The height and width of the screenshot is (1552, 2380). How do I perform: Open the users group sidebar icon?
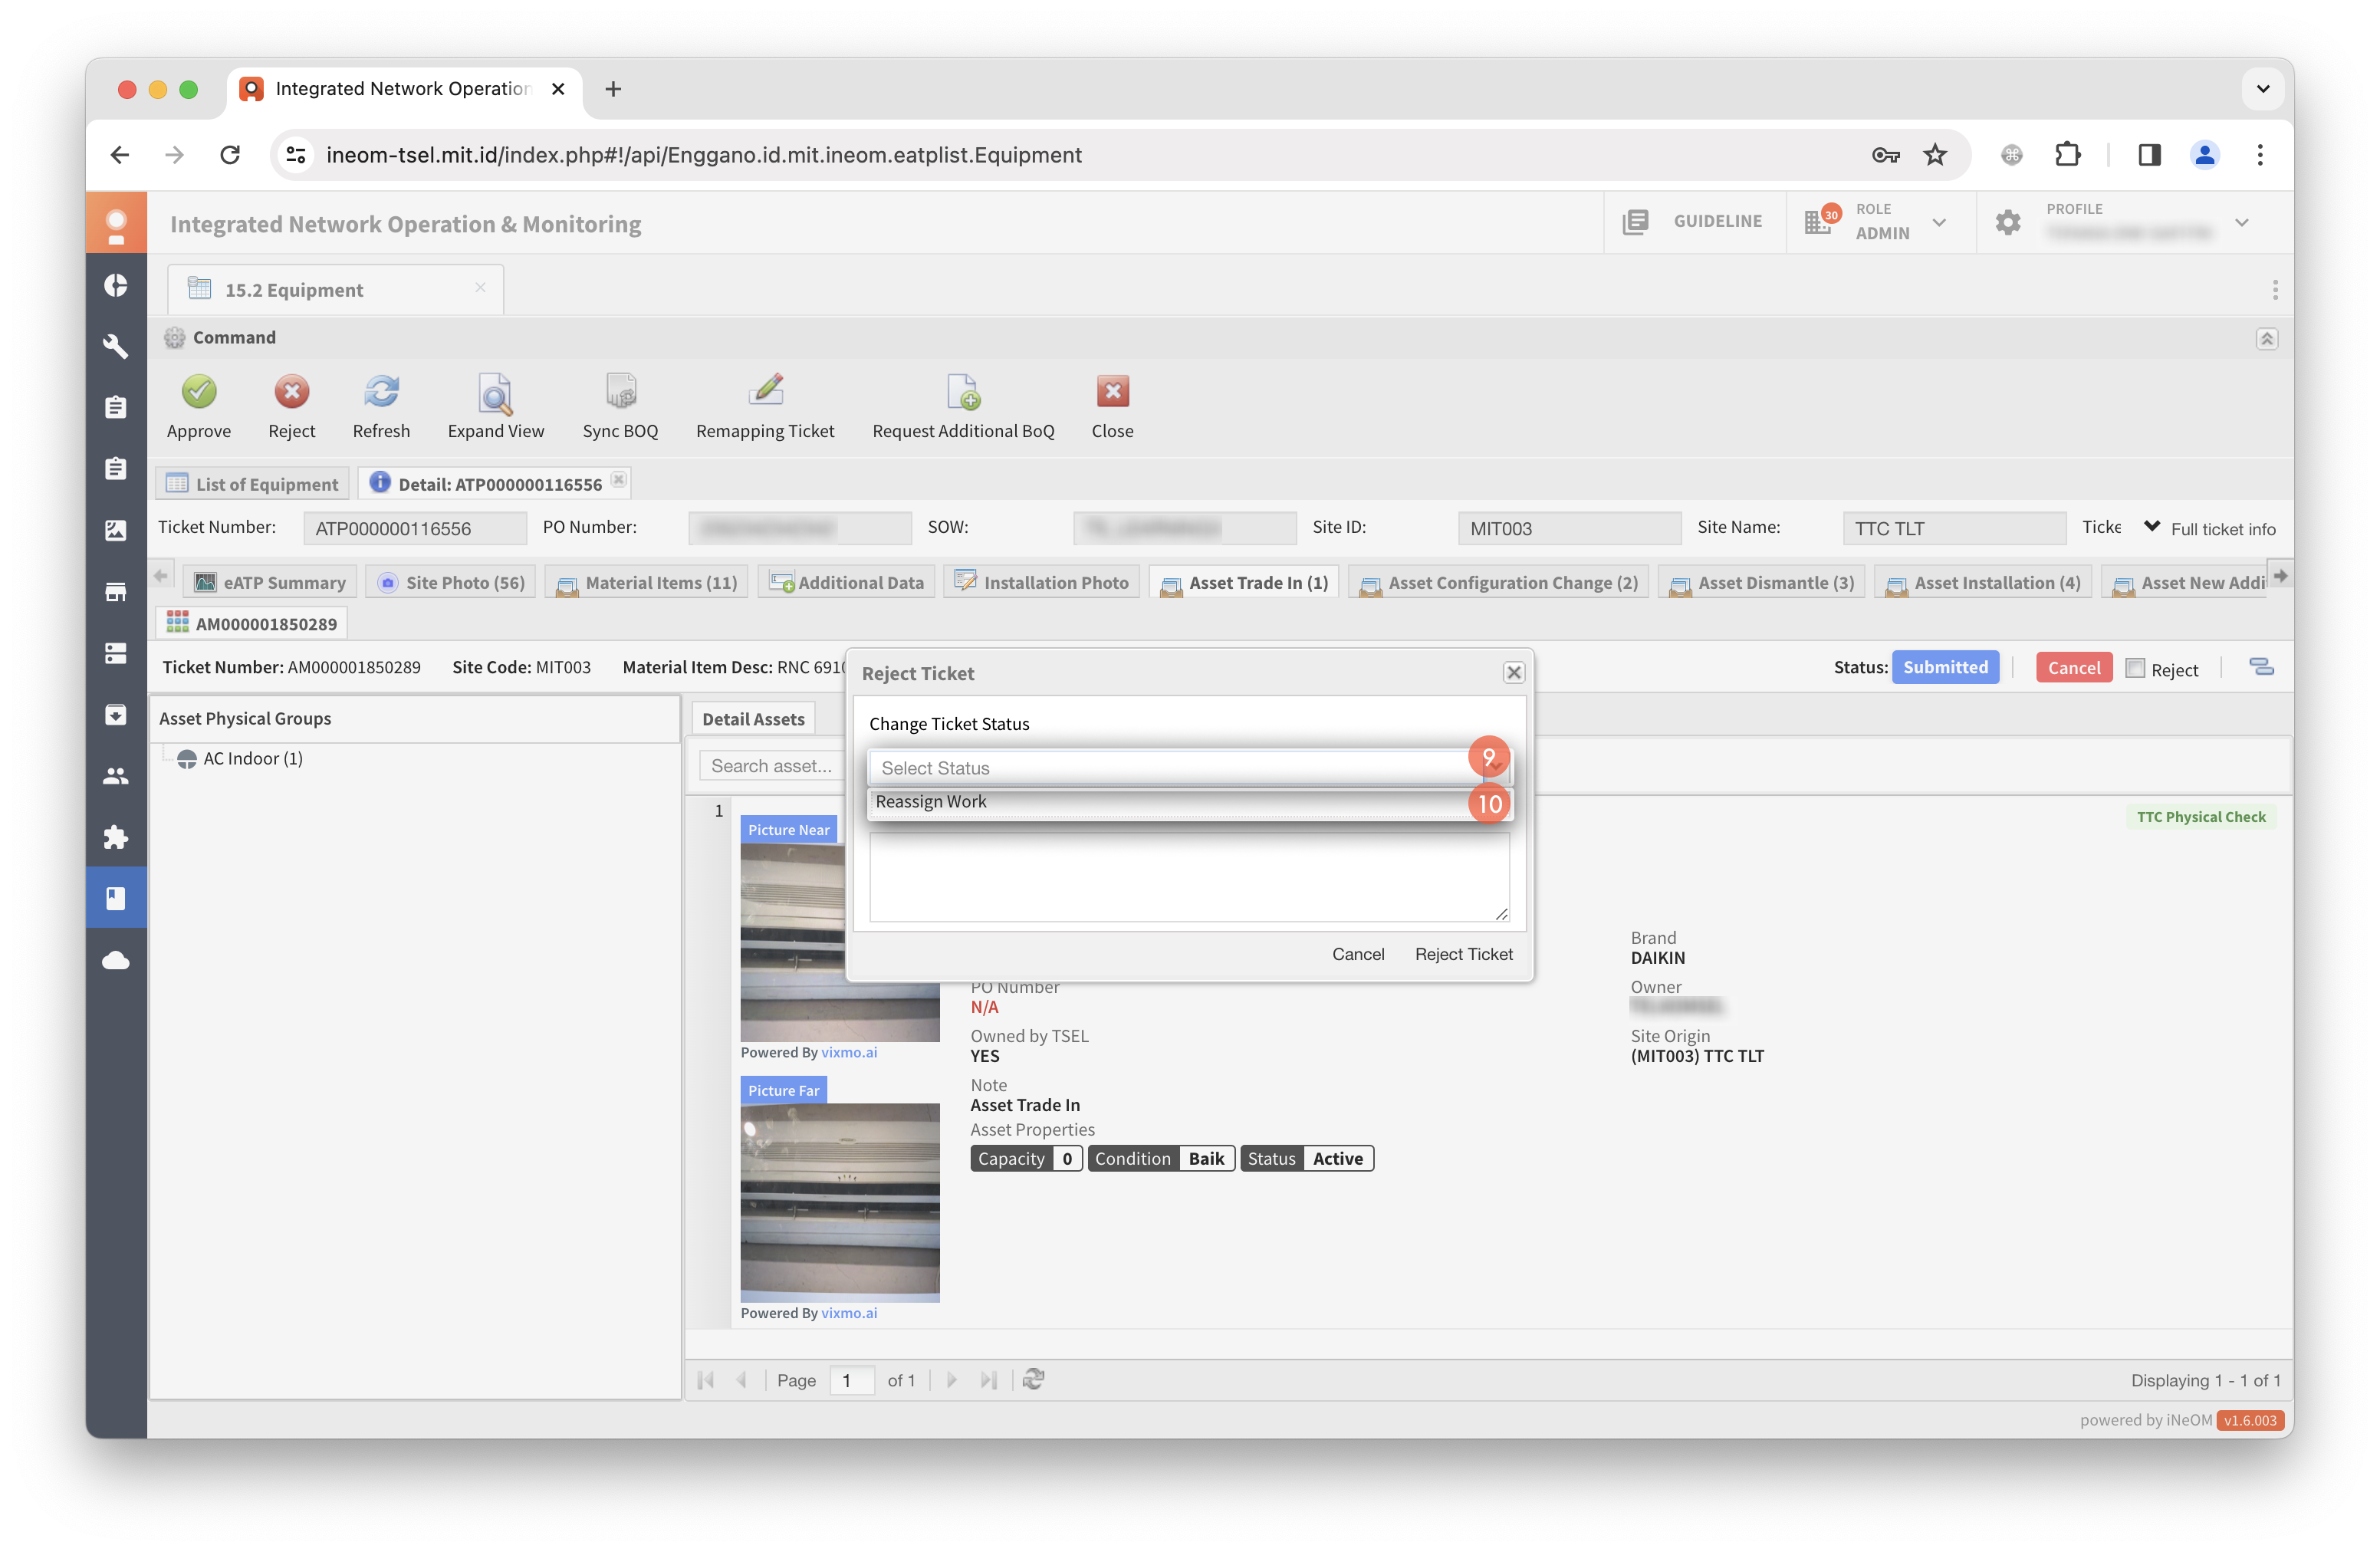(116, 775)
